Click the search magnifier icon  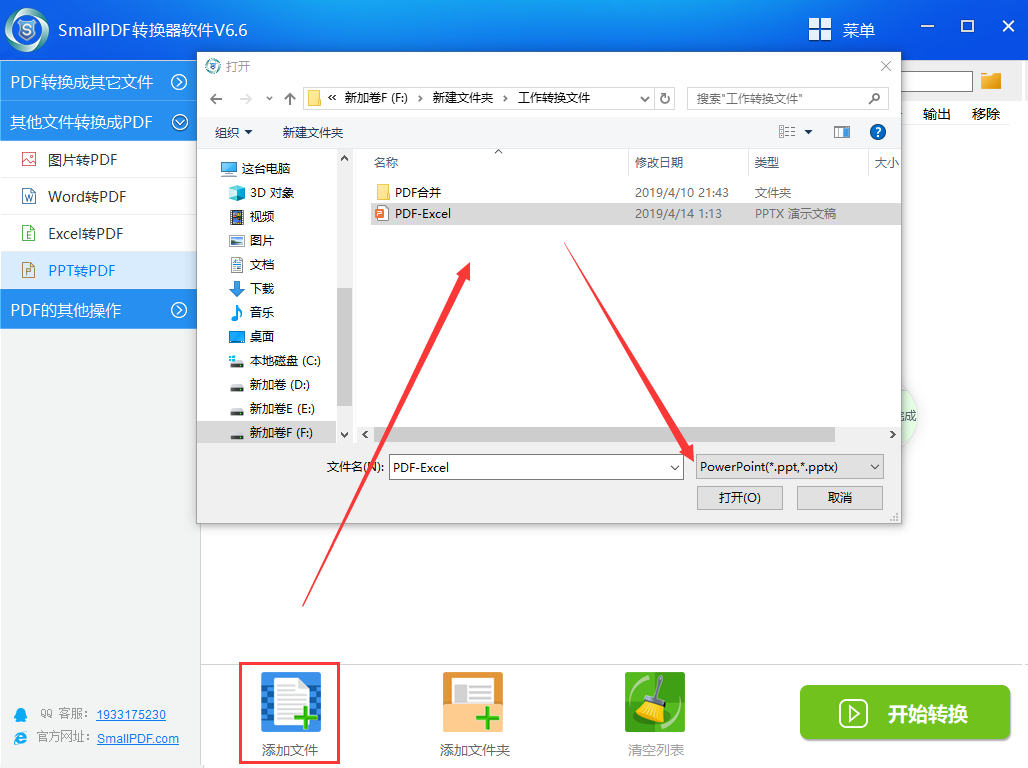(874, 98)
